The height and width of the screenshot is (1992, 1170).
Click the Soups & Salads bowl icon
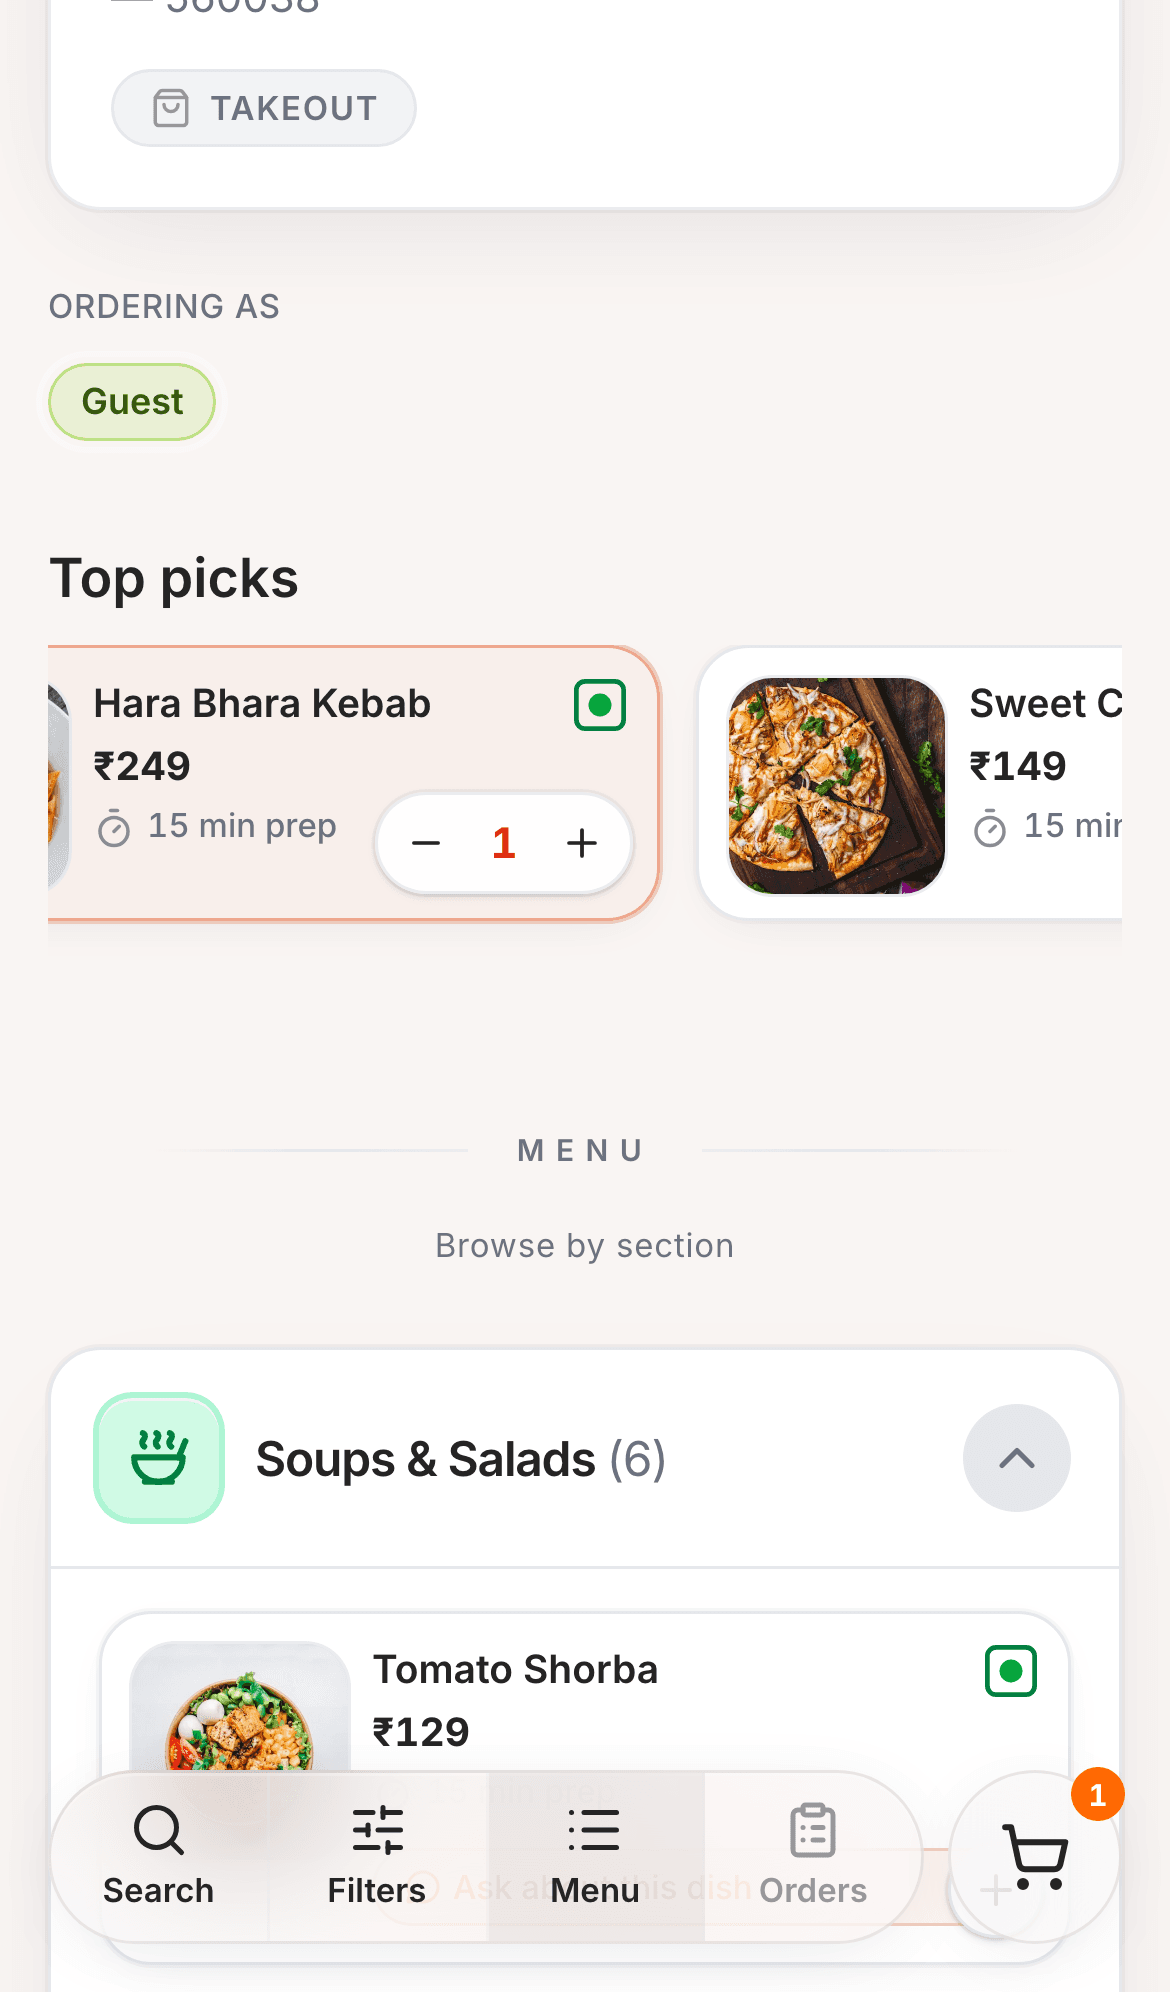159,1458
